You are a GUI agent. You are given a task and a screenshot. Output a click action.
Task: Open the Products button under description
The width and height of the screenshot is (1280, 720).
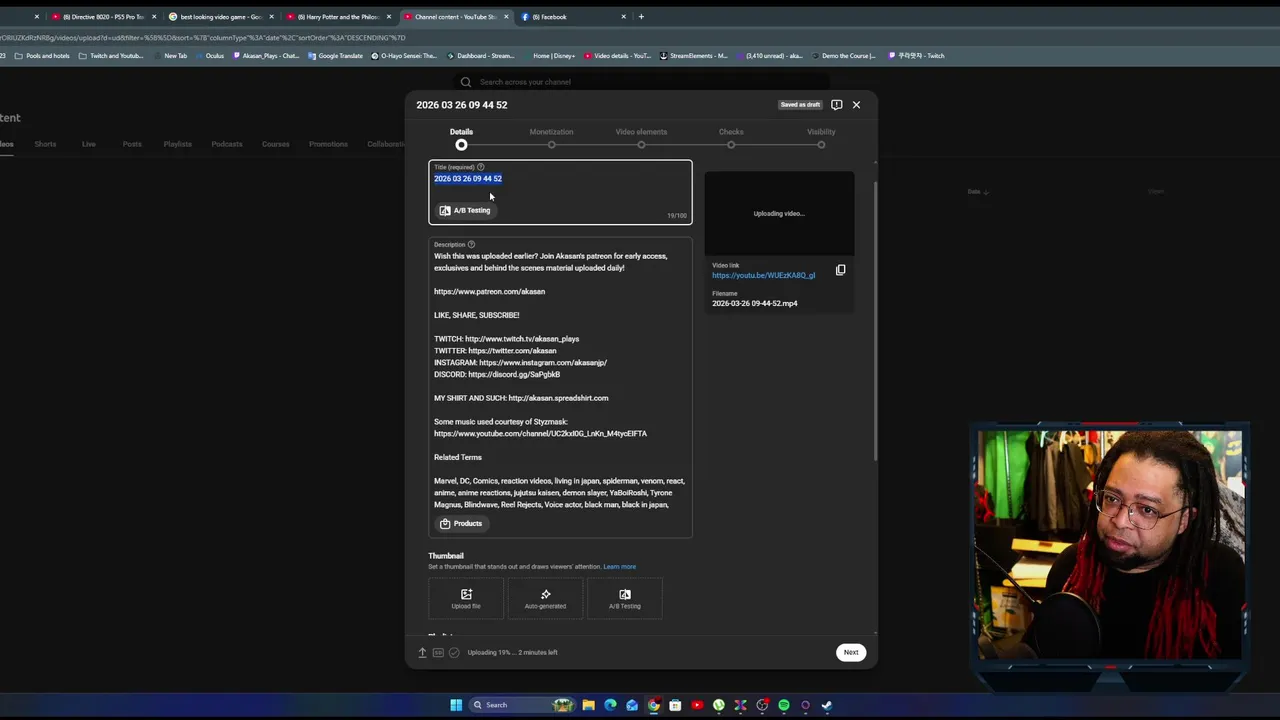[x=461, y=523]
